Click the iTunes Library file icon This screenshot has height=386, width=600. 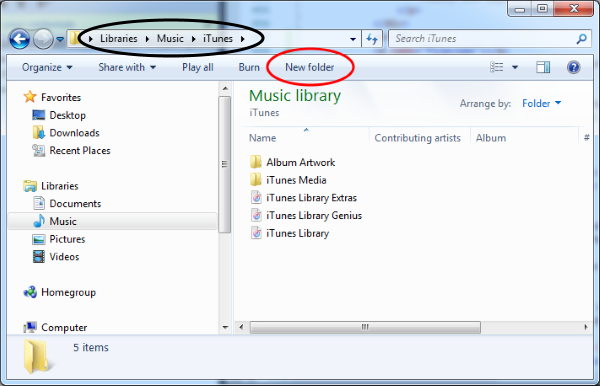[x=256, y=233]
